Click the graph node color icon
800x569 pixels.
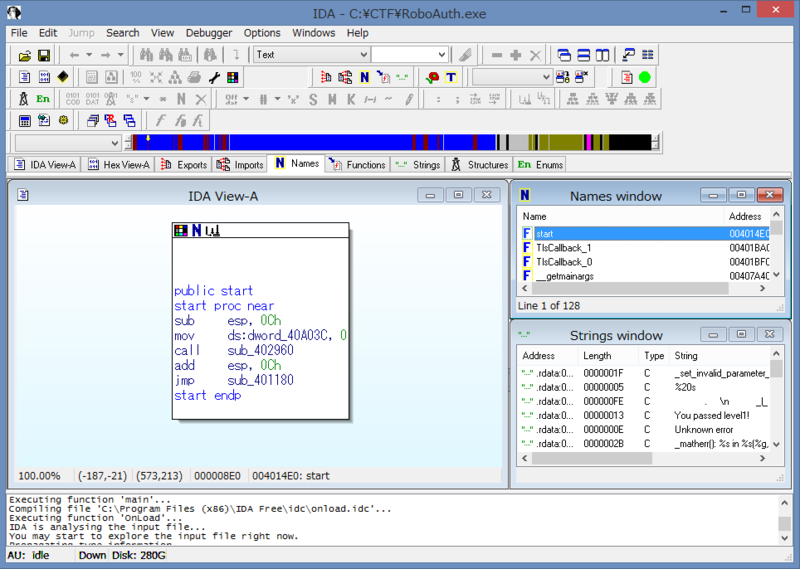[181, 231]
